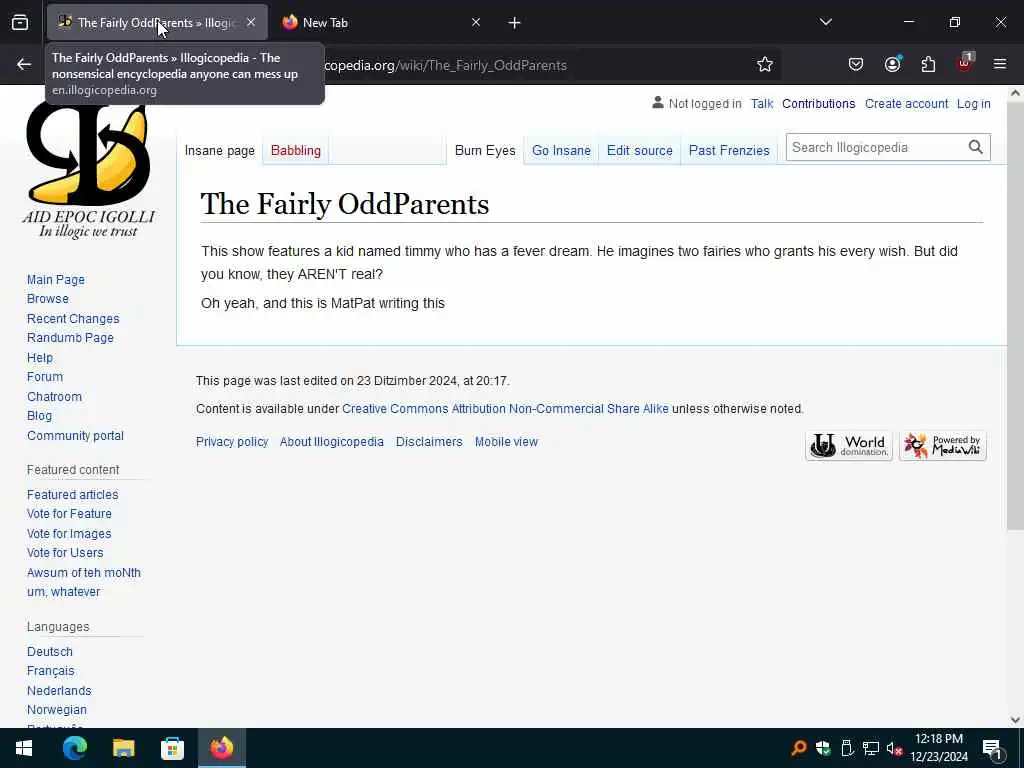Open the Windows Start menu

24,748
